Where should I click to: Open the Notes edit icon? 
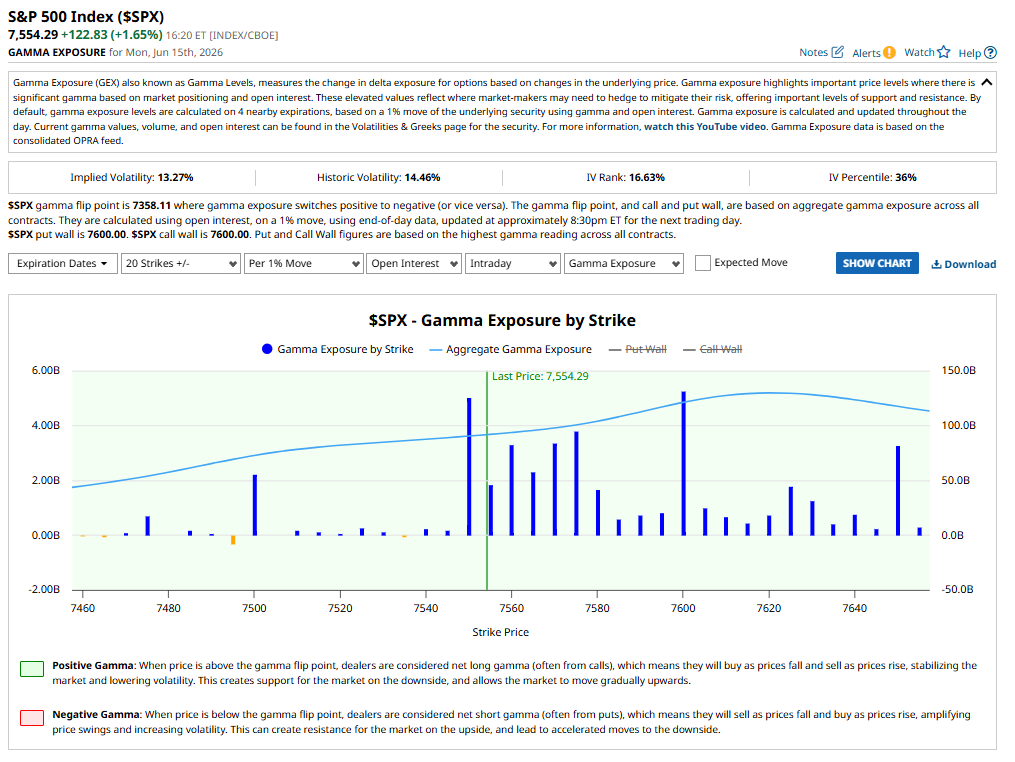(838, 52)
